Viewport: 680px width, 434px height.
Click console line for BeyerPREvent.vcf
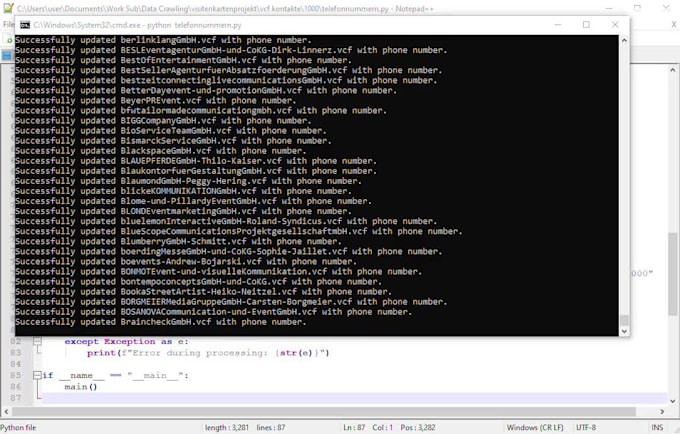coord(156,101)
